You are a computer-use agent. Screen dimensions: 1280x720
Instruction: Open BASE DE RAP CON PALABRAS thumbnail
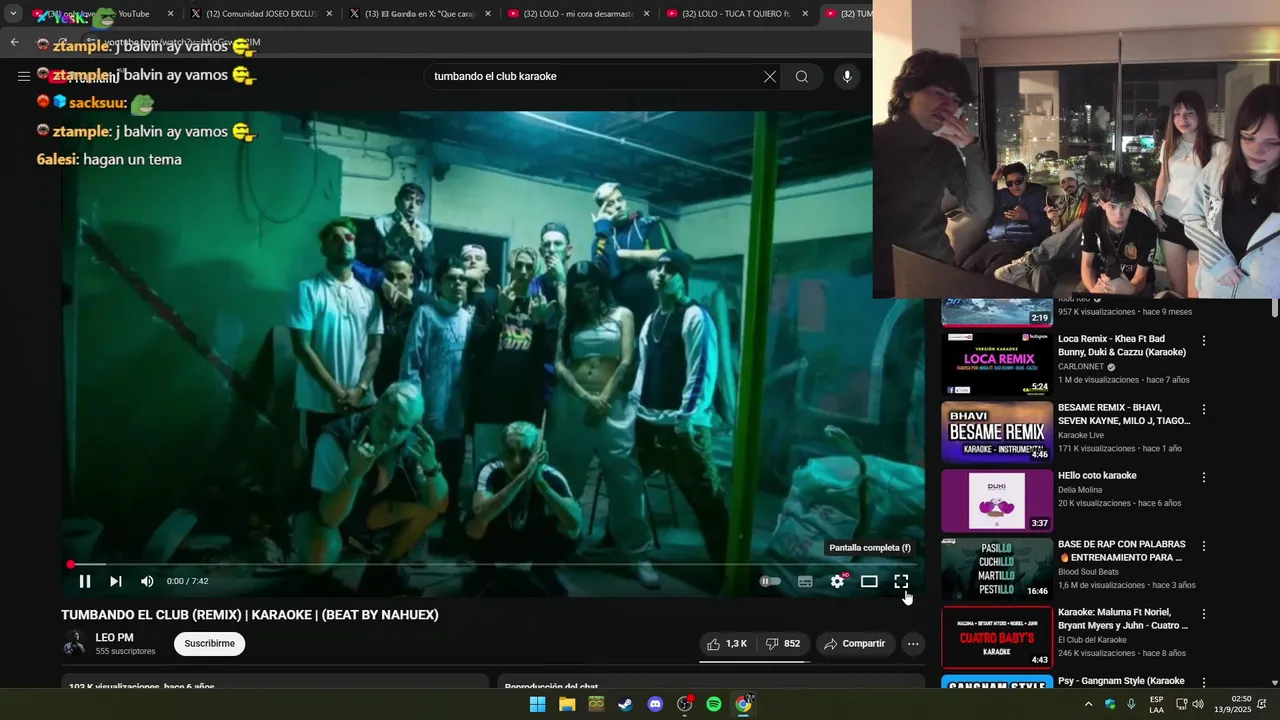pos(997,569)
